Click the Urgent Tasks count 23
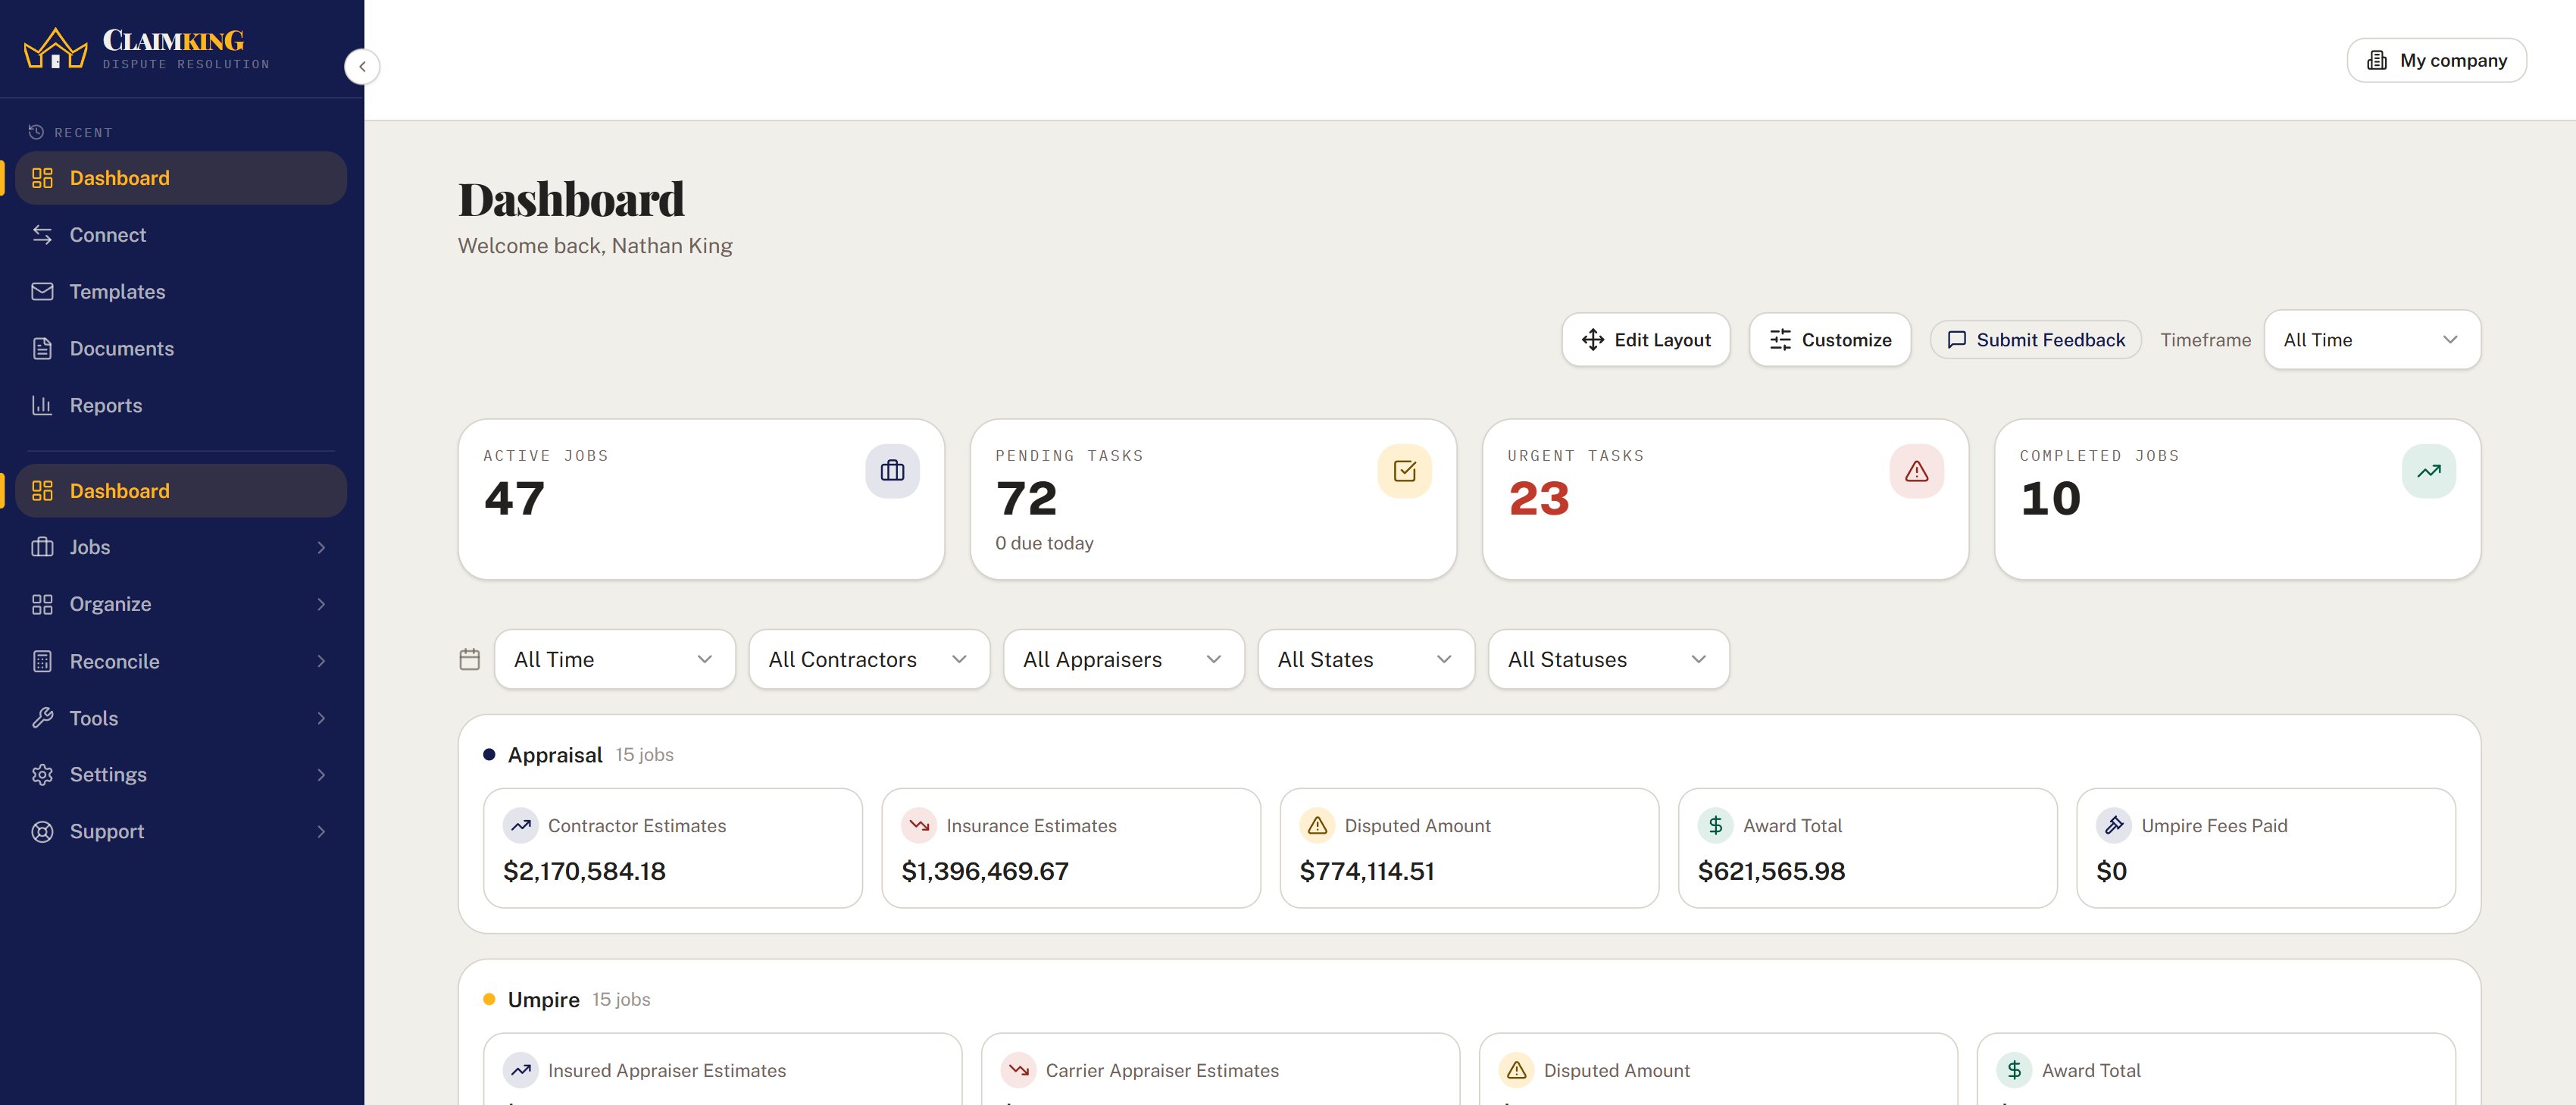 pos(1538,498)
